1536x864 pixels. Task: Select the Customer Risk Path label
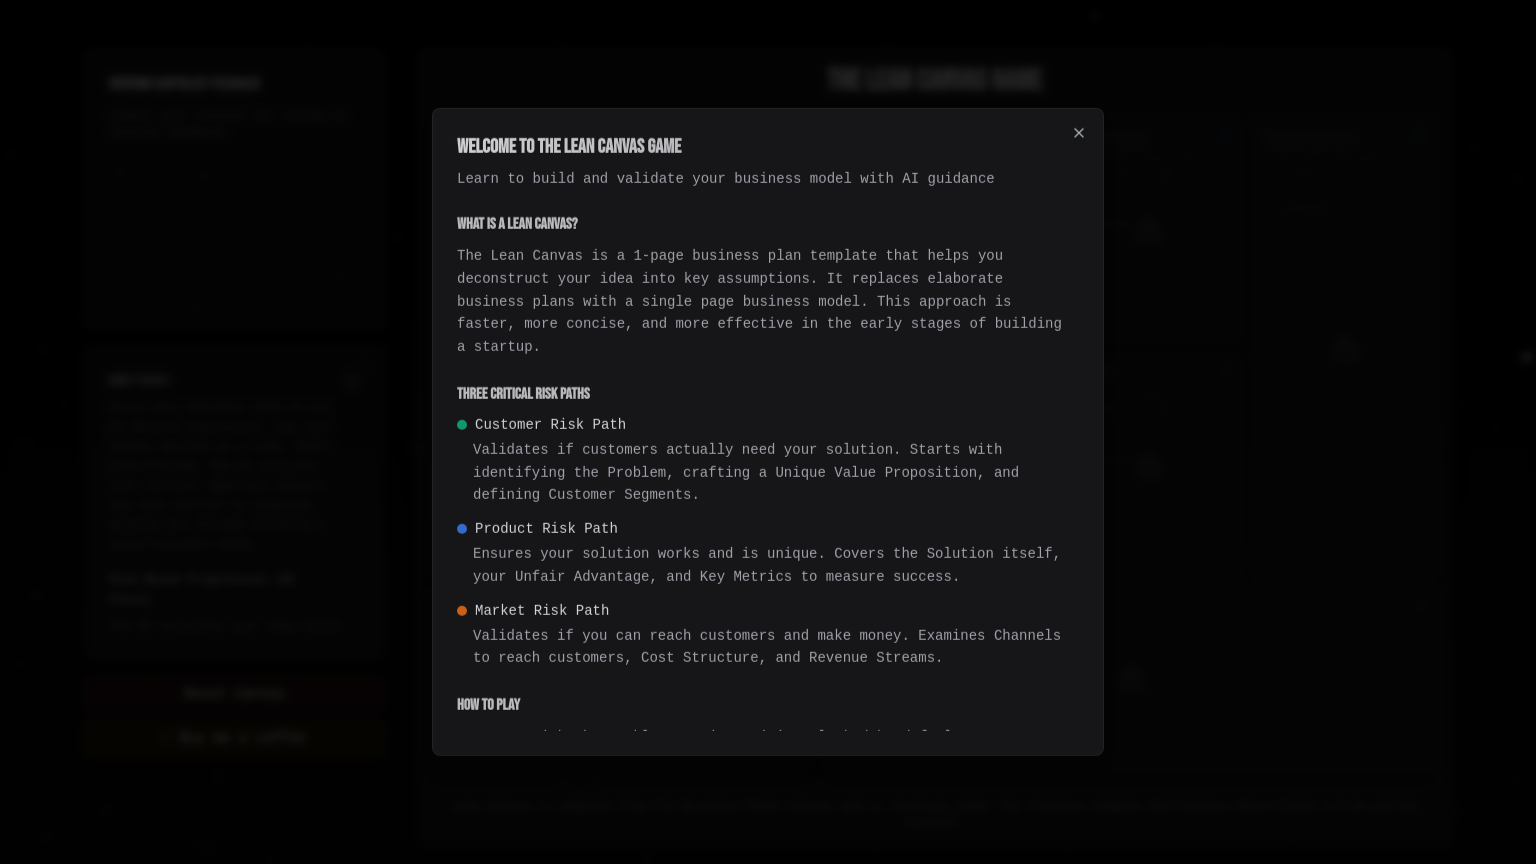pyautogui.click(x=550, y=425)
